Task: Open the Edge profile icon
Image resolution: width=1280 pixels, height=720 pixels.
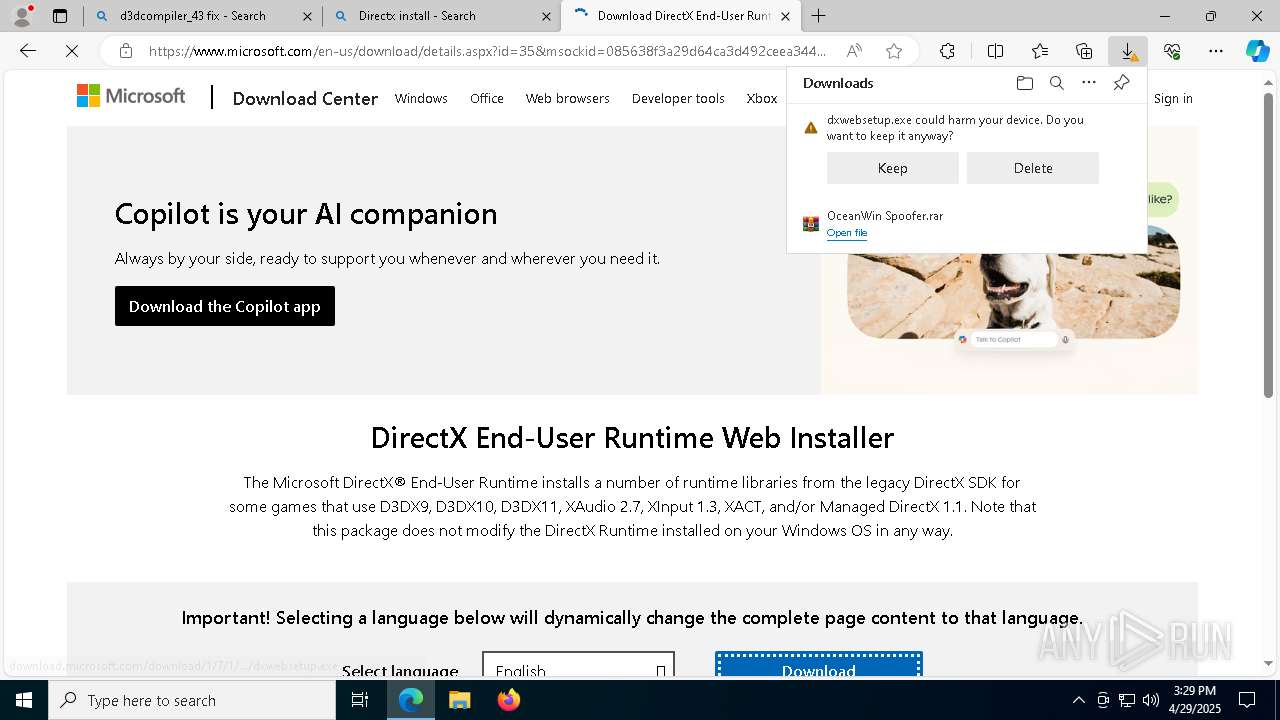Action: 21,15
